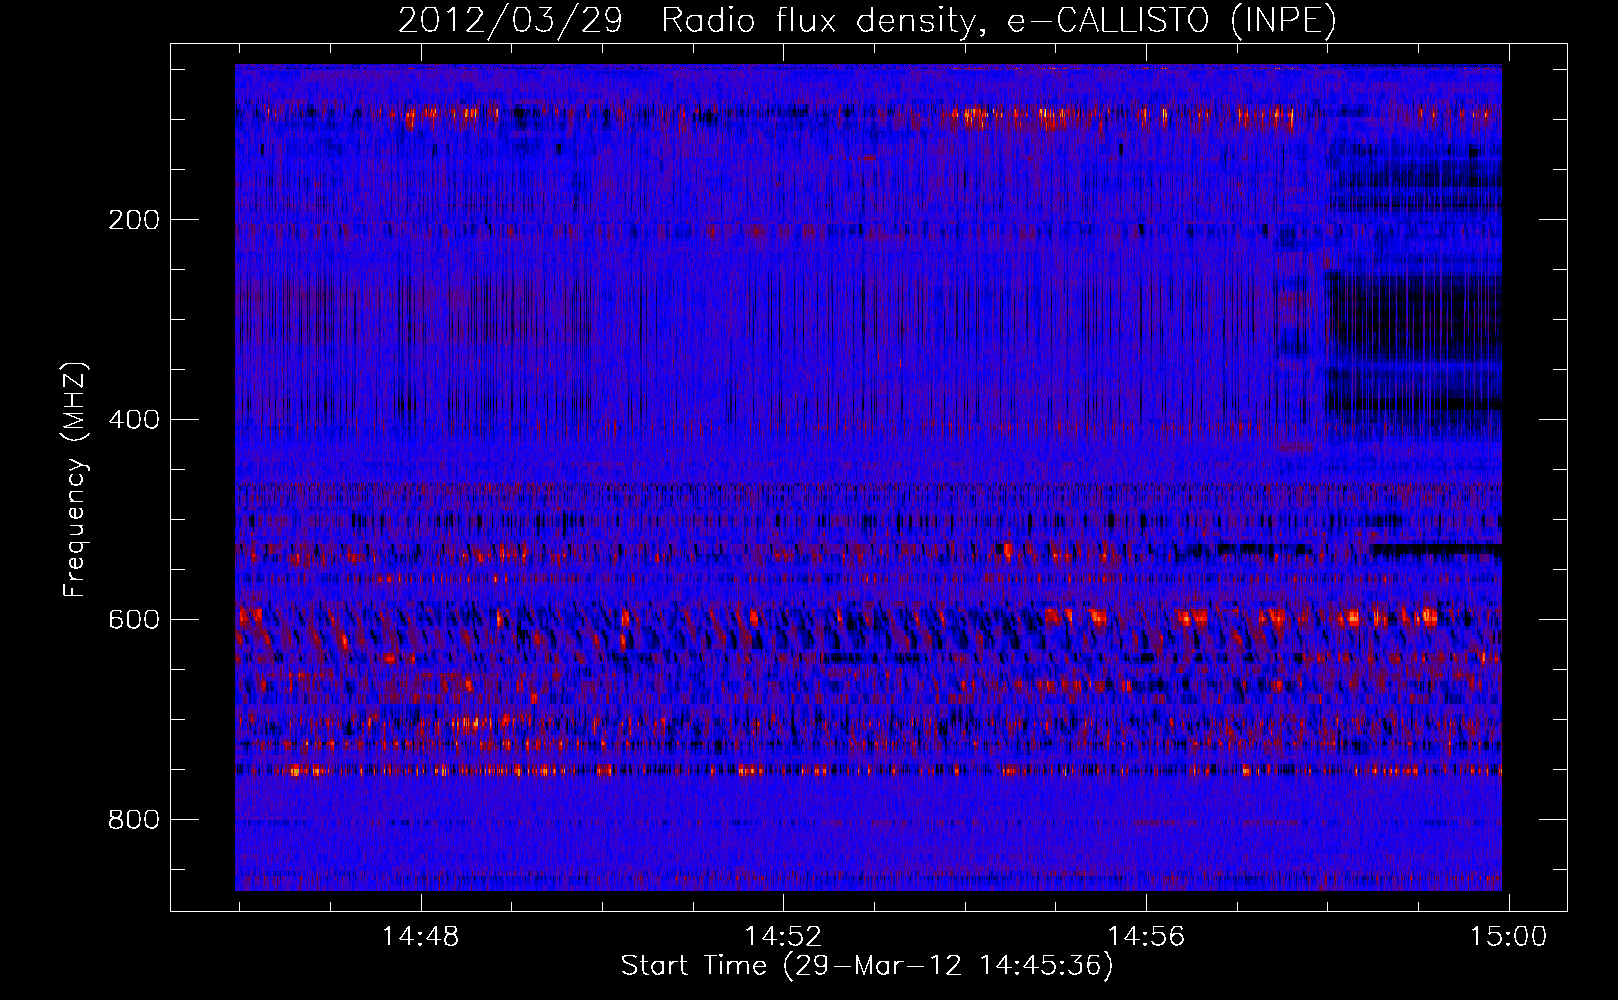Image resolution: width=1618 pixels, height=1000 pixels.
Task: Click the 'Frequency (MHZ)' axis label
Action: tap(75, 480)
